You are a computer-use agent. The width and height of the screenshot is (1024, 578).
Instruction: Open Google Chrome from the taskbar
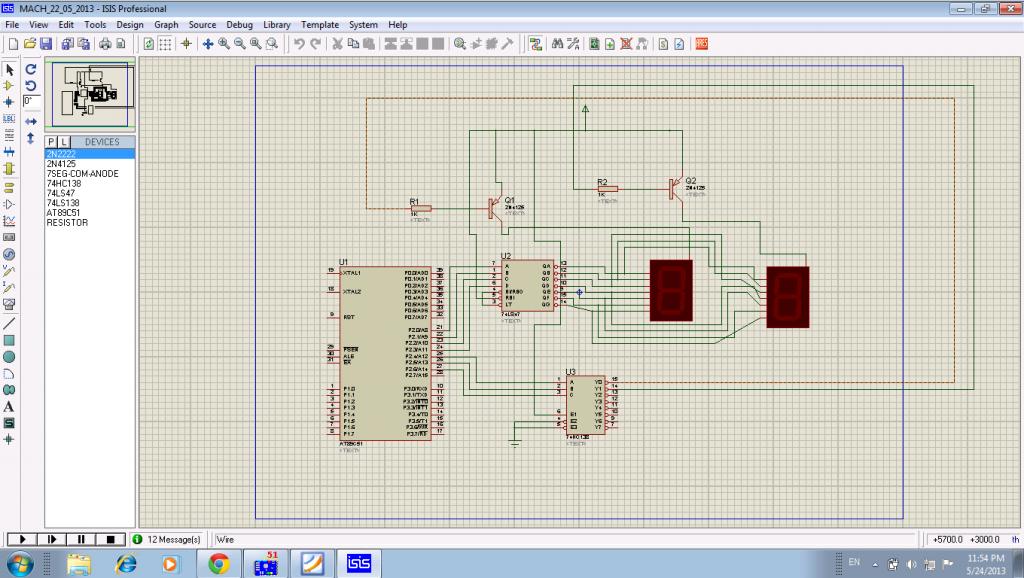click(219, 564)
